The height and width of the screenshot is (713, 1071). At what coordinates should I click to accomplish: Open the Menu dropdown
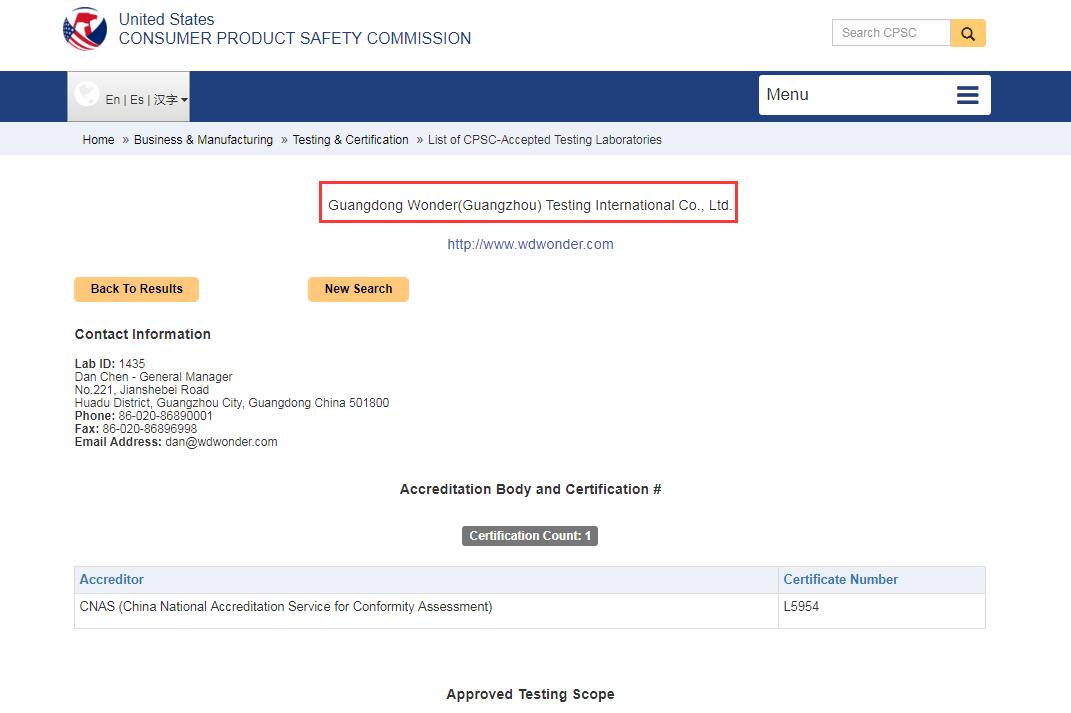[874, 95]
